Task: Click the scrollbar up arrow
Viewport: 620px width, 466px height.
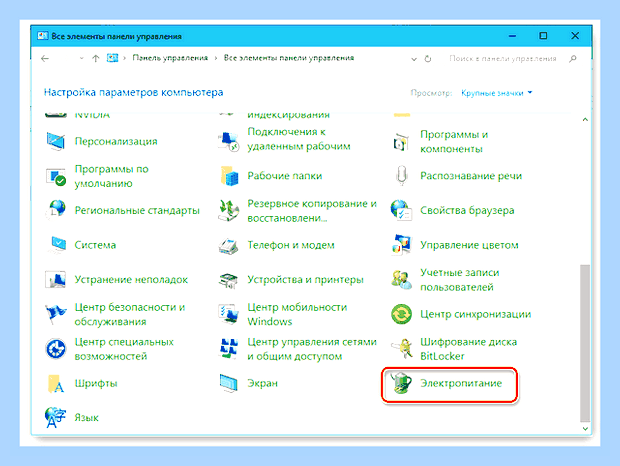Action: (585, 119)
